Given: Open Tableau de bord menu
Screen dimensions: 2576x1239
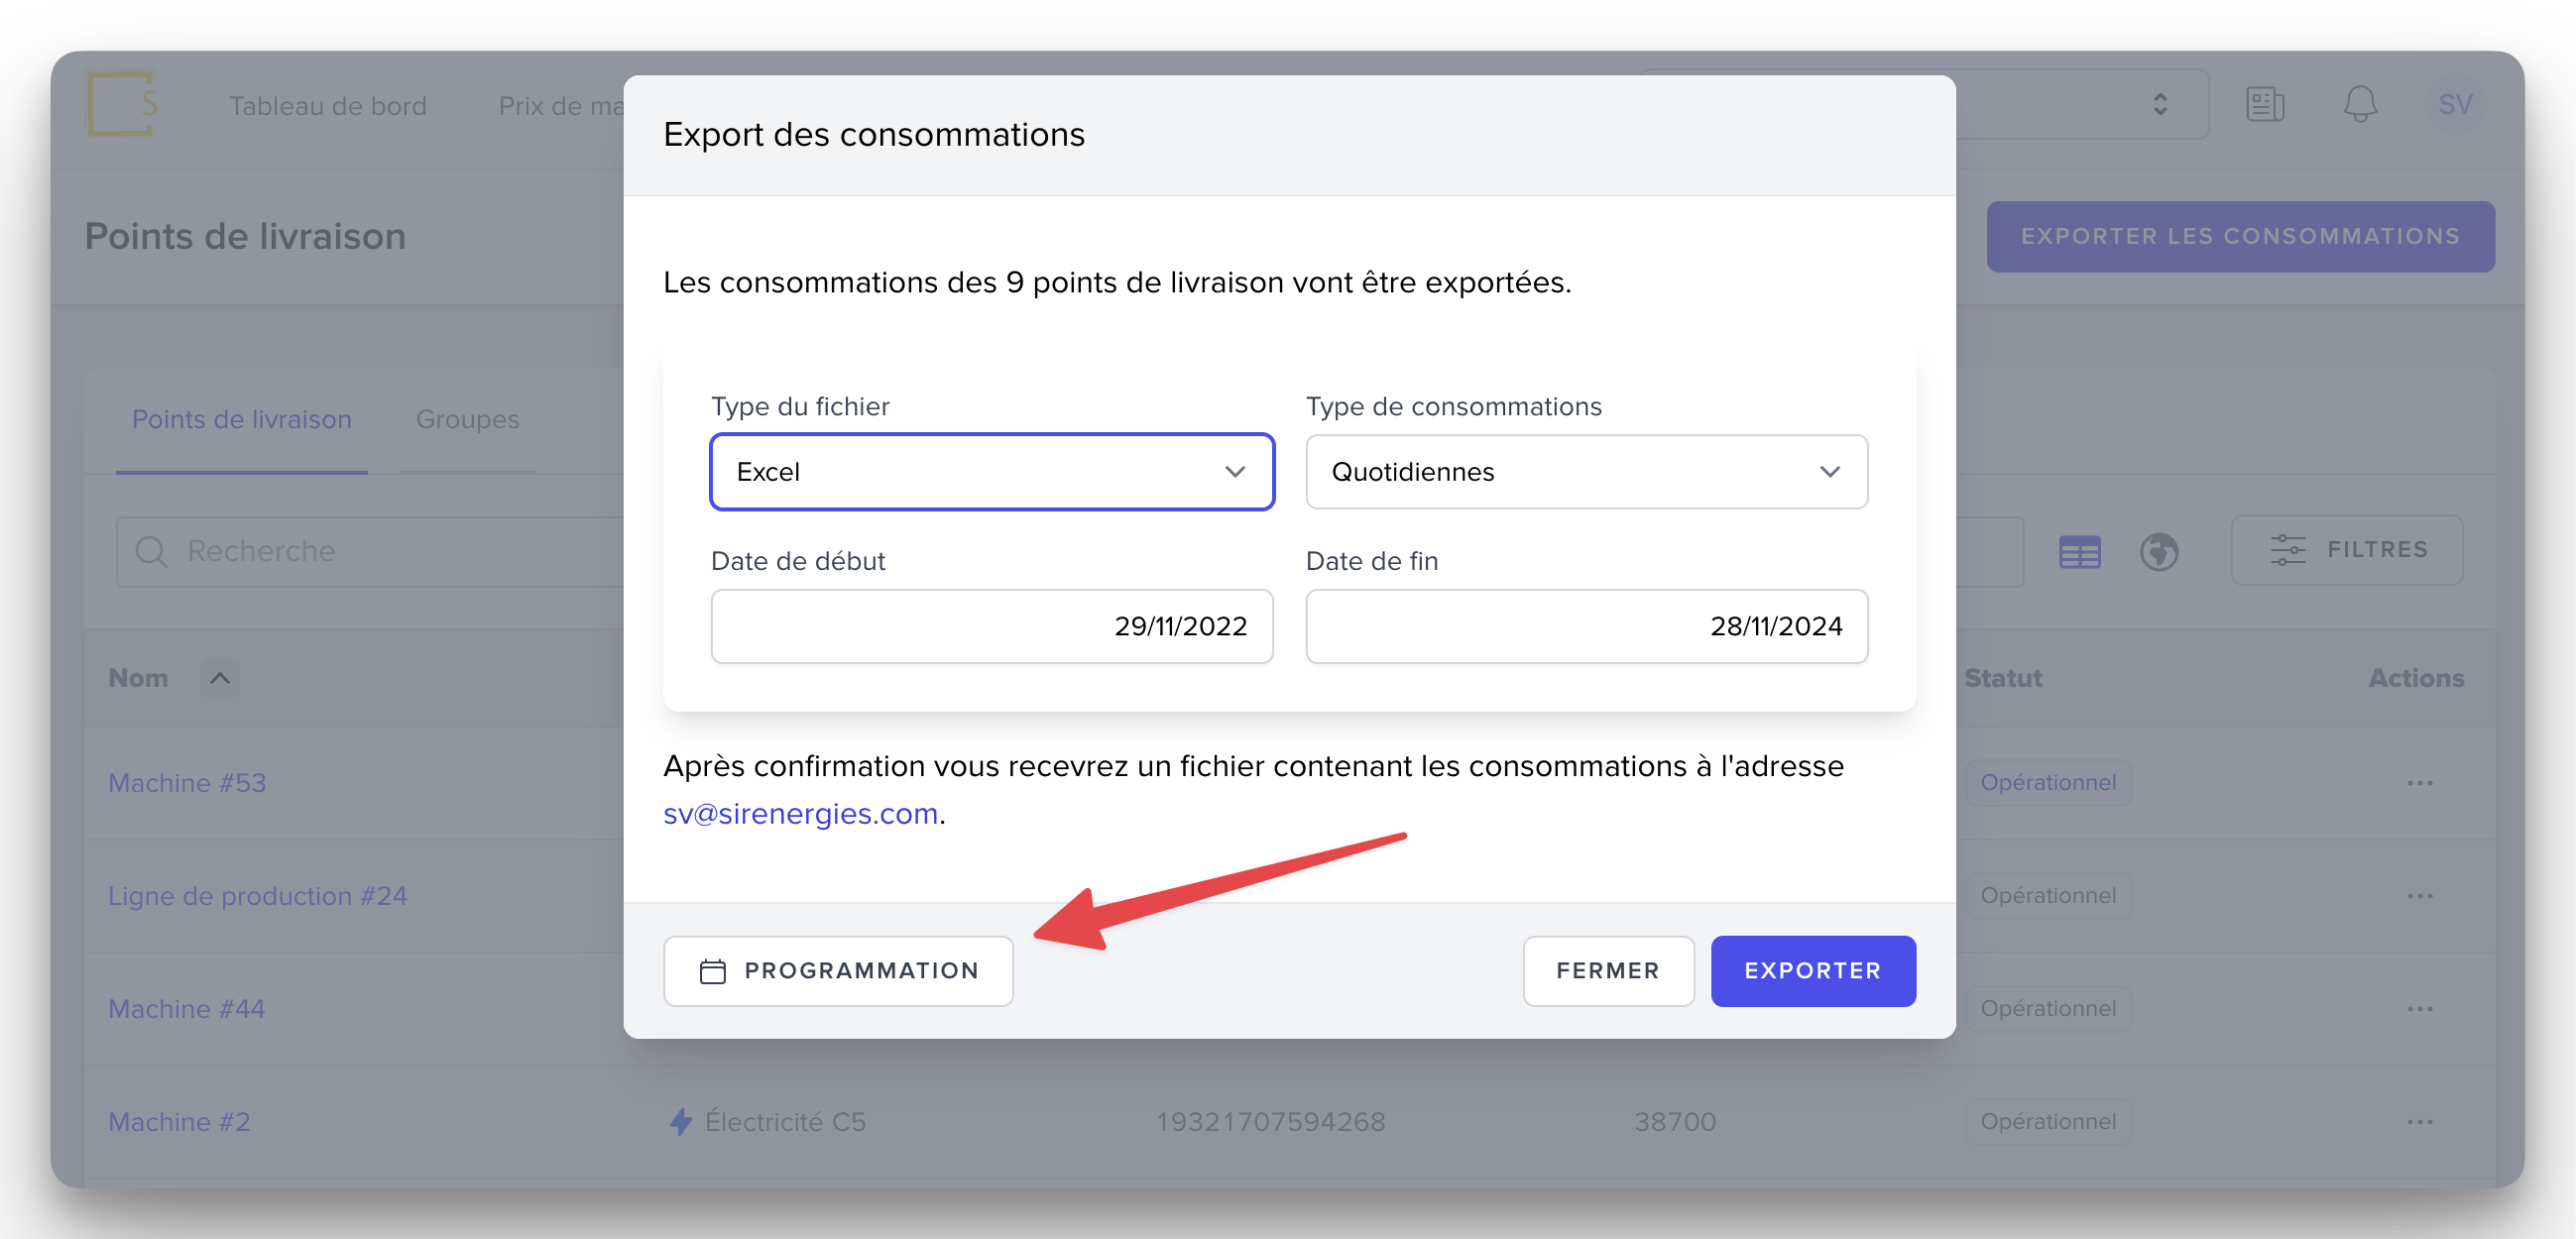Looking at the screenshot, I should [327, 106].
